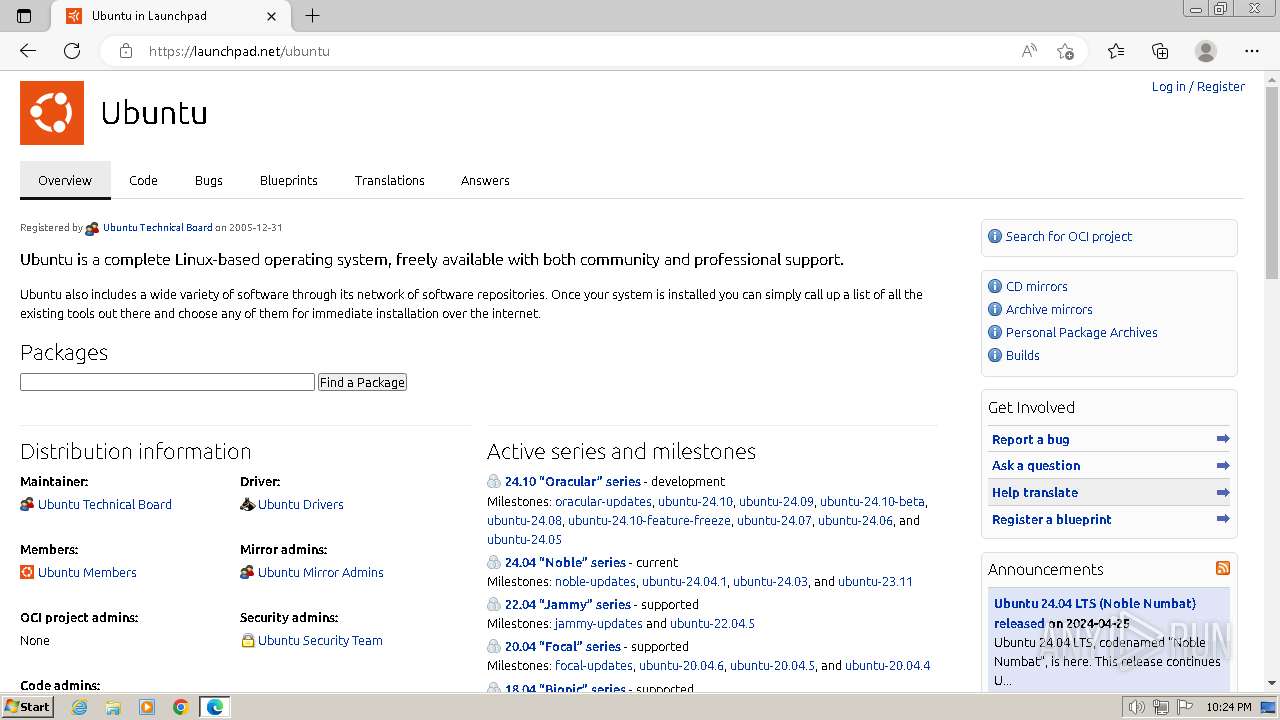
Task: Click the Announcements RSS feed icon
Action: click(x=1223, y=568)
